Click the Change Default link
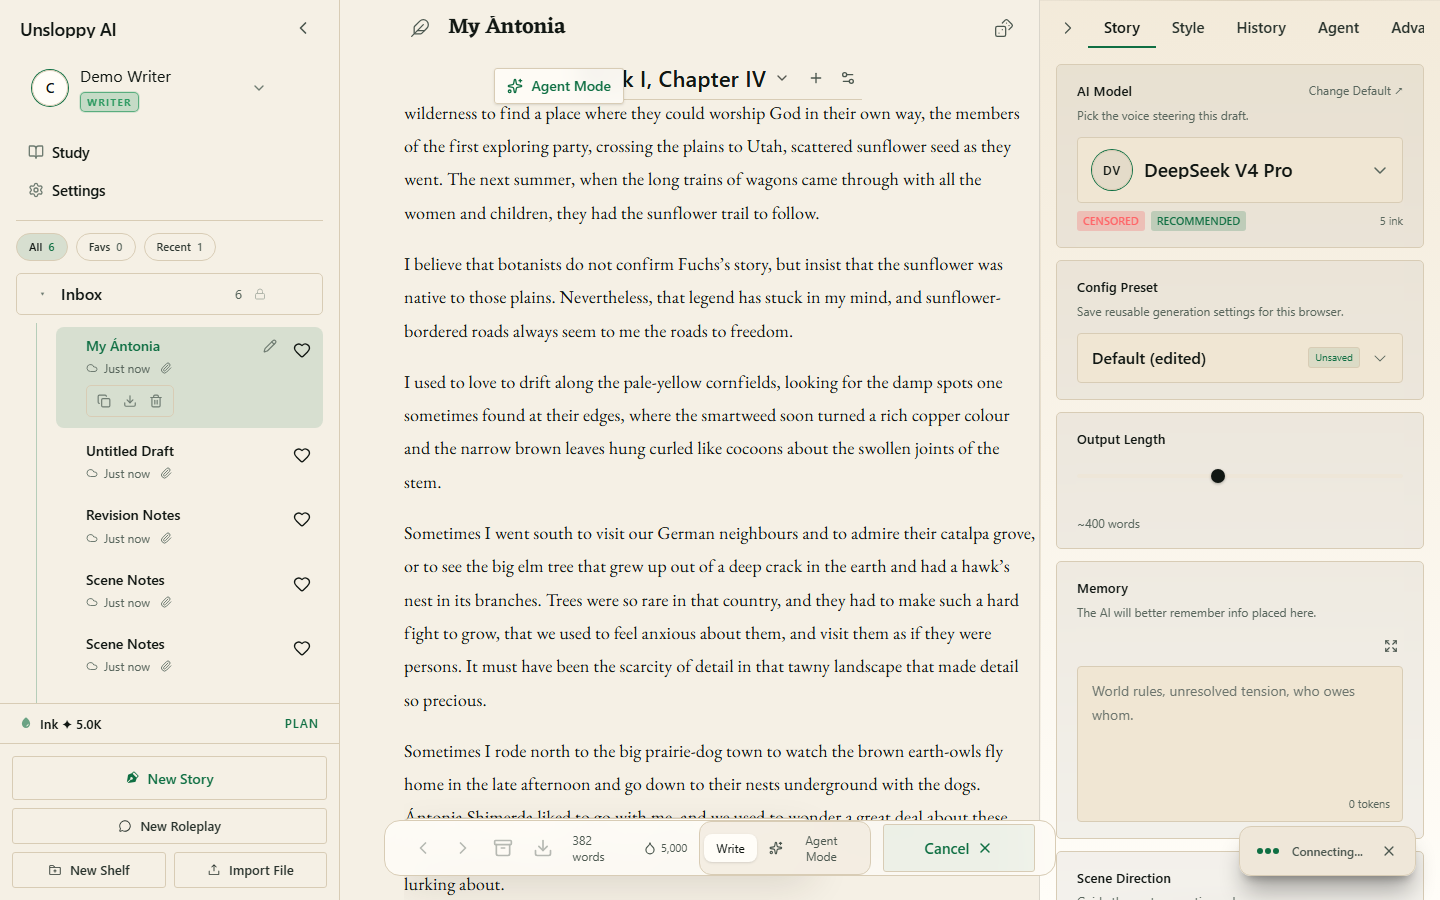This screenshot has height=900, width=1440. pos(1355,91)
